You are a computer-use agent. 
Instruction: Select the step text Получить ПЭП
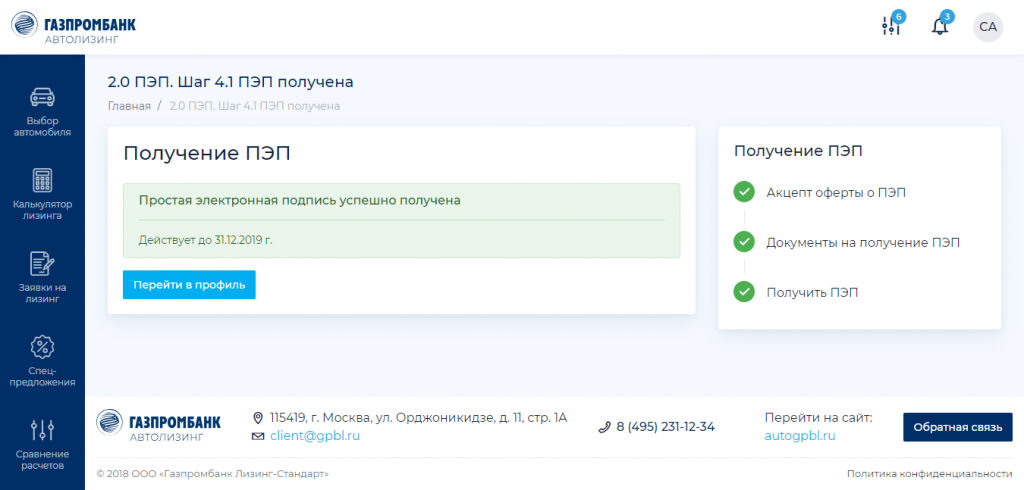click(812, 293)
